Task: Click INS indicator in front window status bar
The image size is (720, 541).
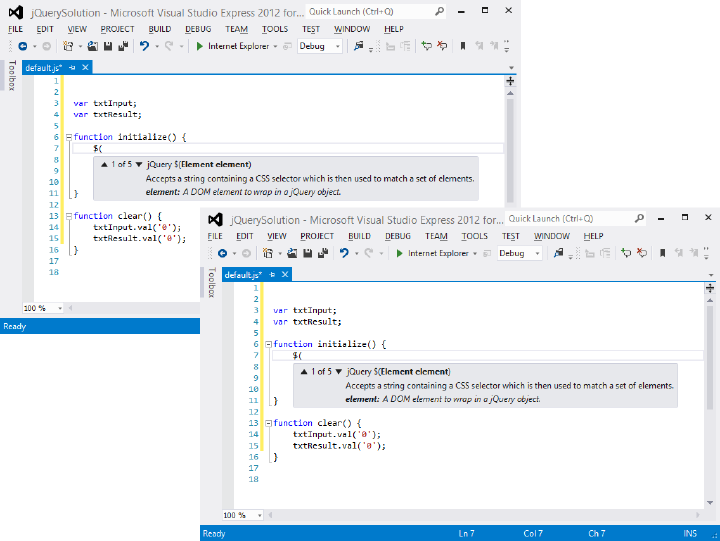Action: point(690,533)
